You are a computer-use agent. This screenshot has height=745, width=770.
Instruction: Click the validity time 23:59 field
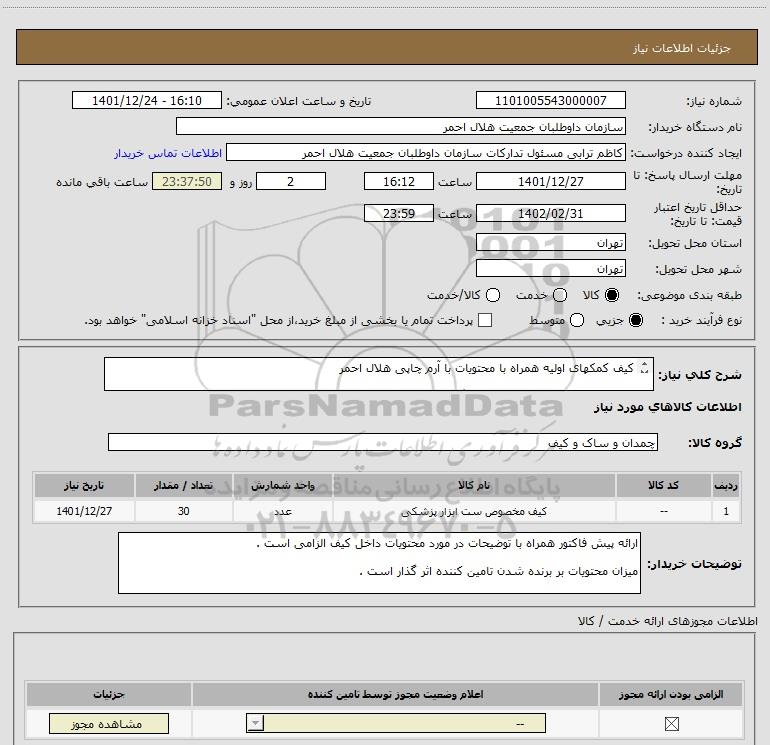(399, 213)
